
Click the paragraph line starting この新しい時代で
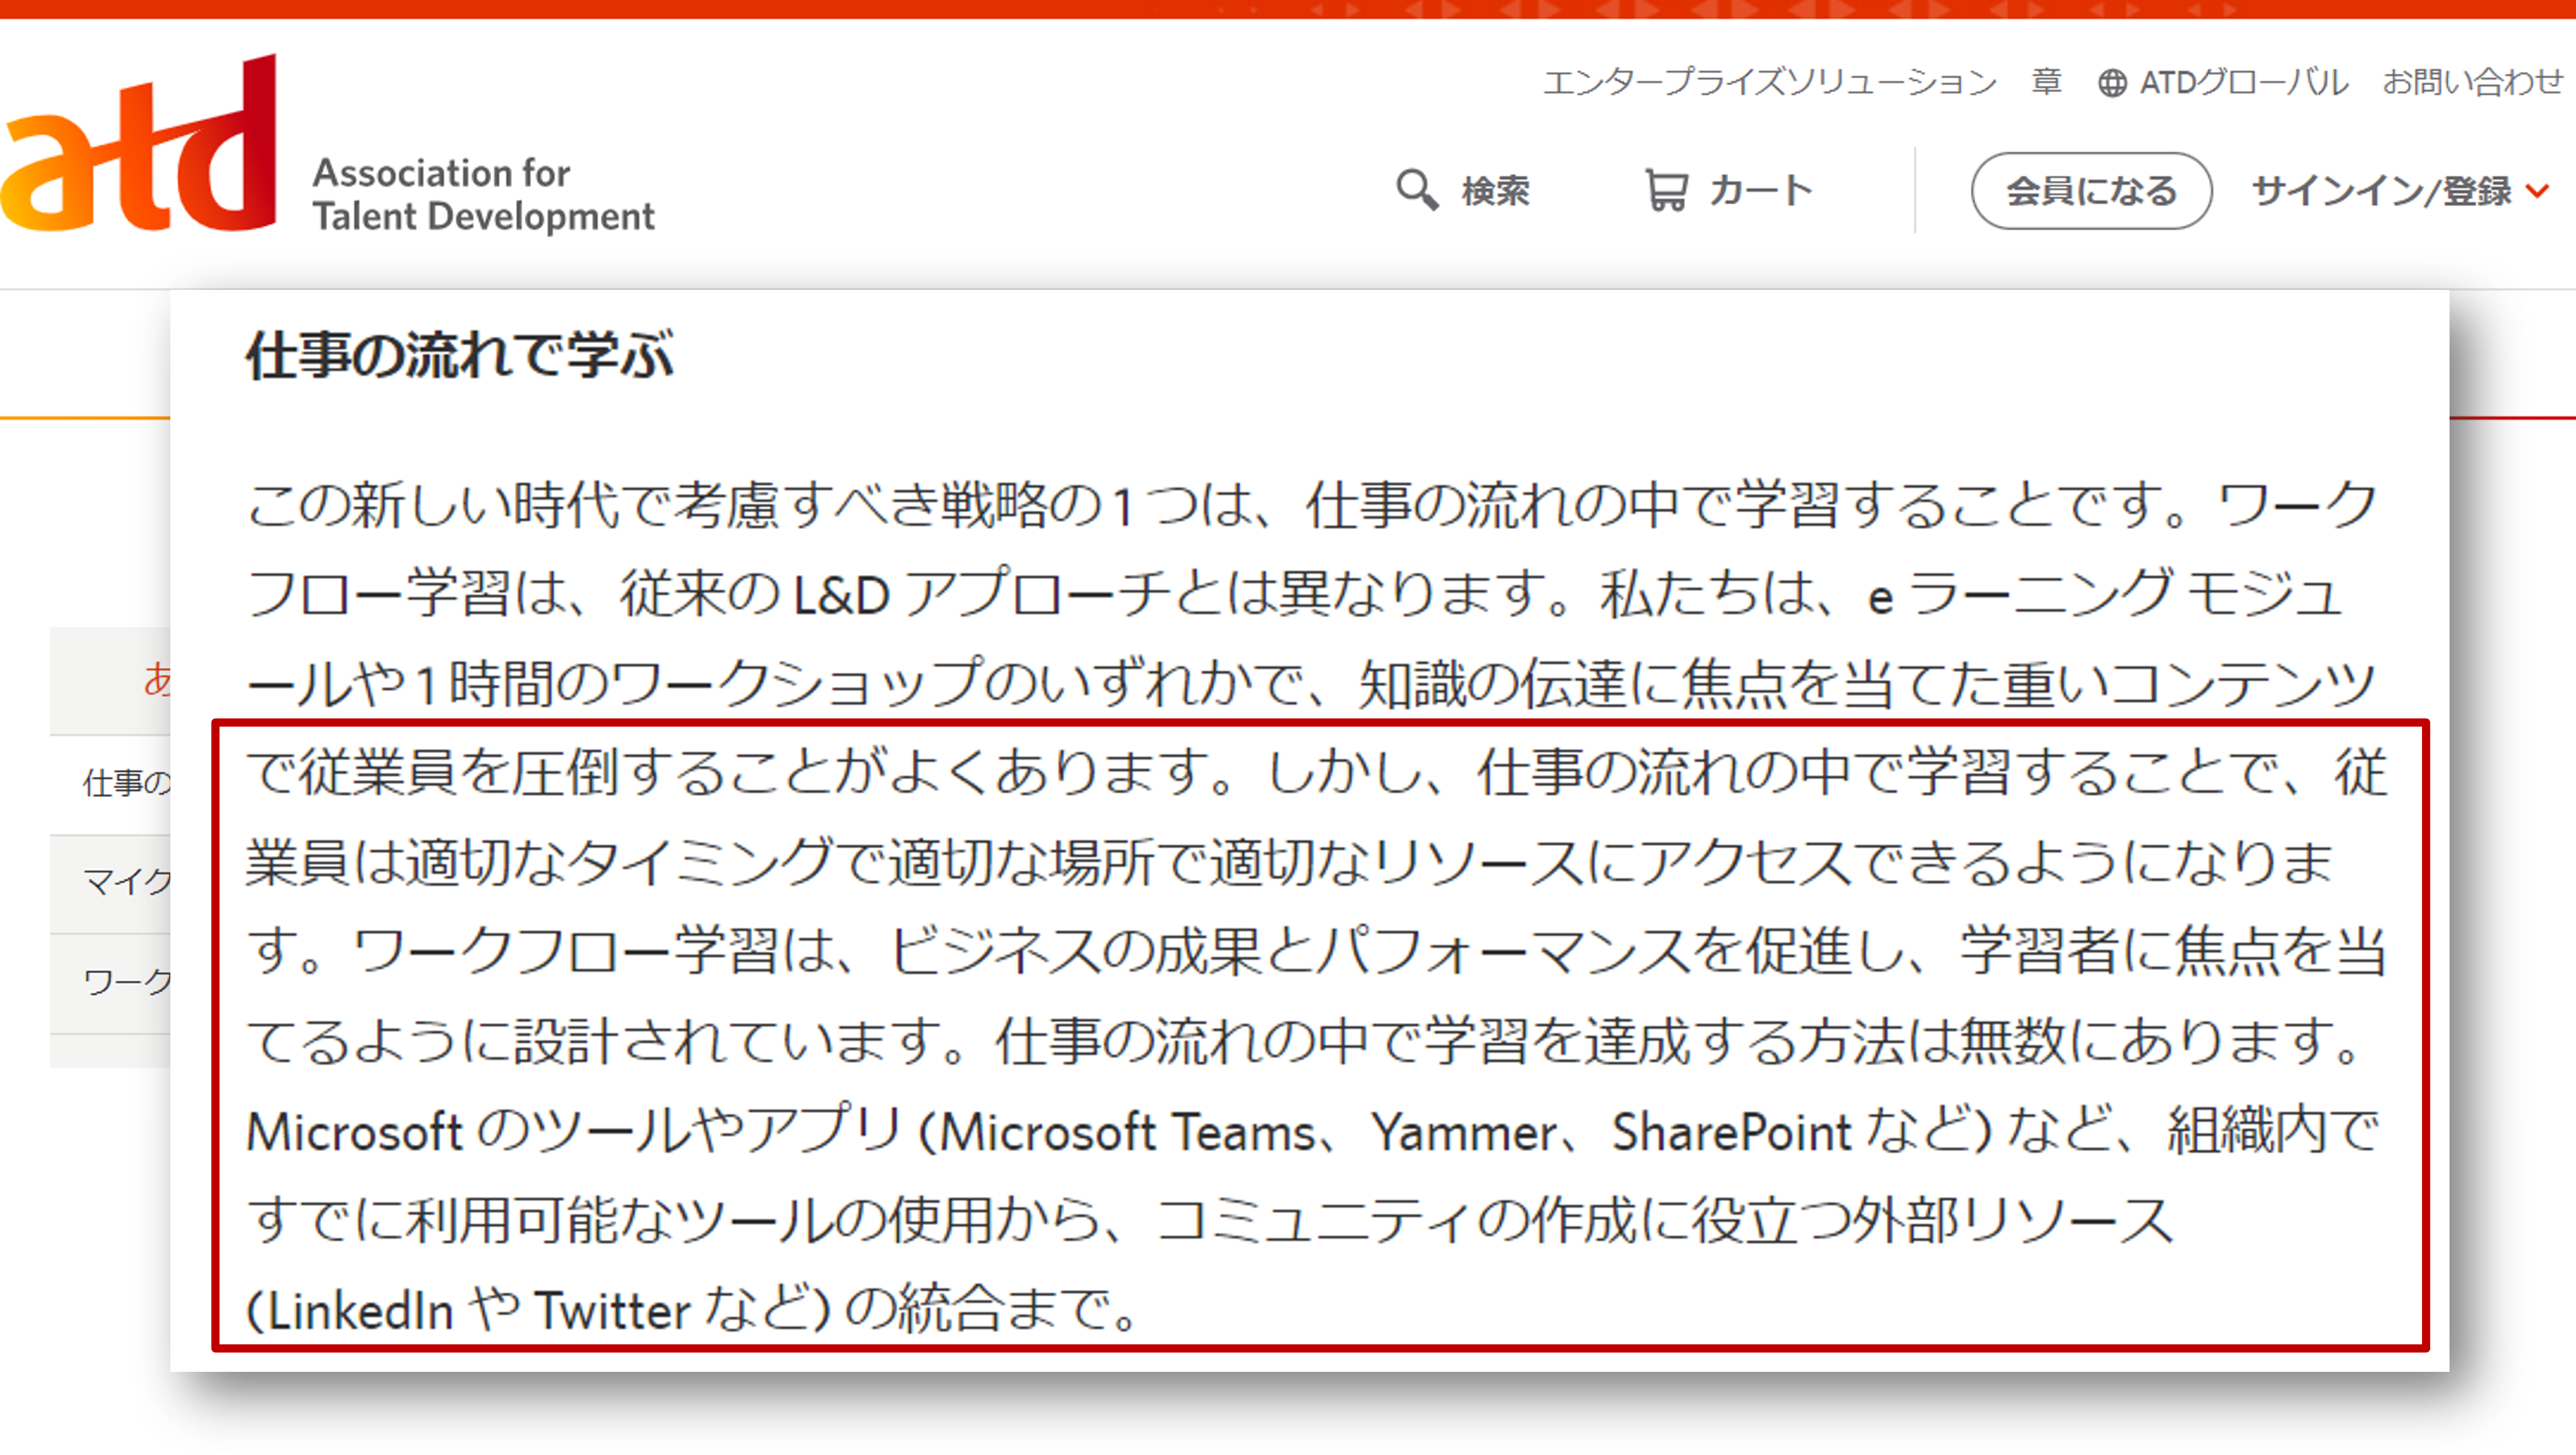[x=1311, y=505]
